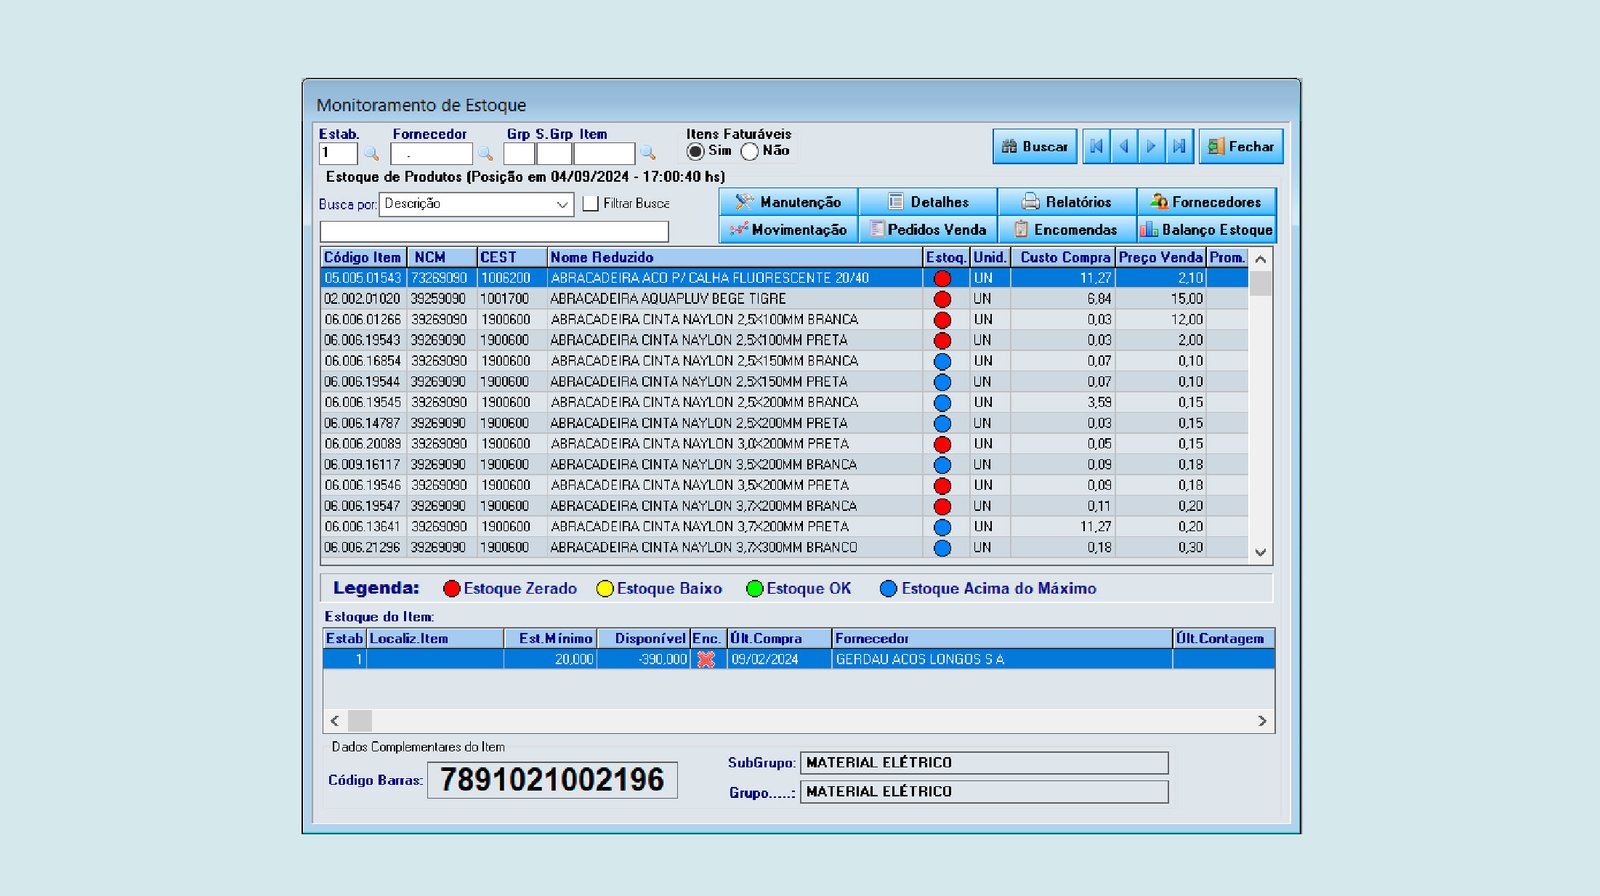This screenshot has height=896, width=1600.
Task: Sort by the Nome Reduzido column header
Action: [734, 257]
